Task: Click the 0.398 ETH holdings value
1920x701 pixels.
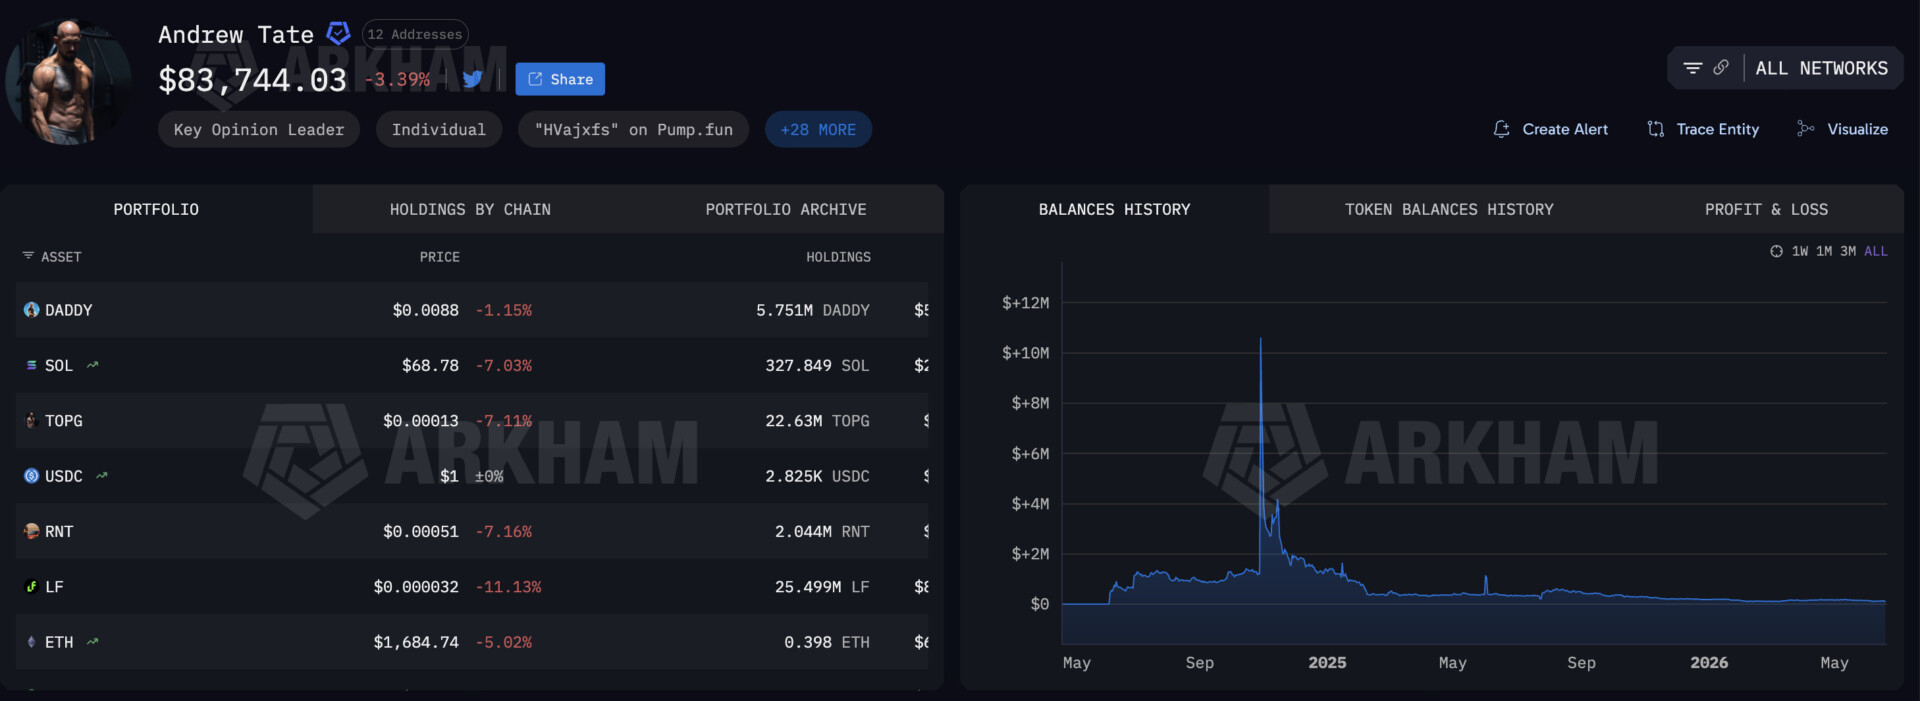Action: click(827, 642)
